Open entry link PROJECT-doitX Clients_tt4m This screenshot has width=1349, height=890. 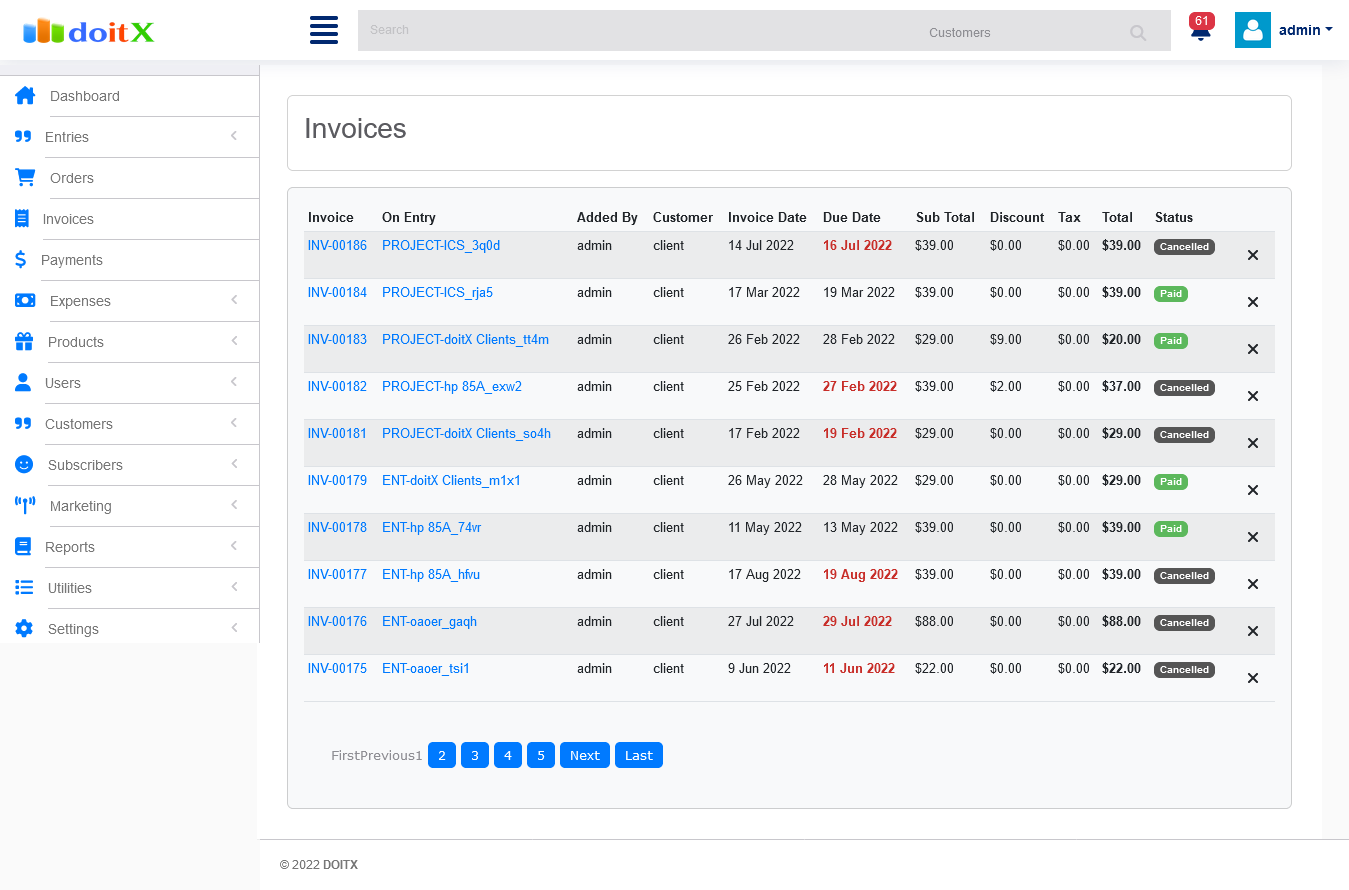coord(465,340)
